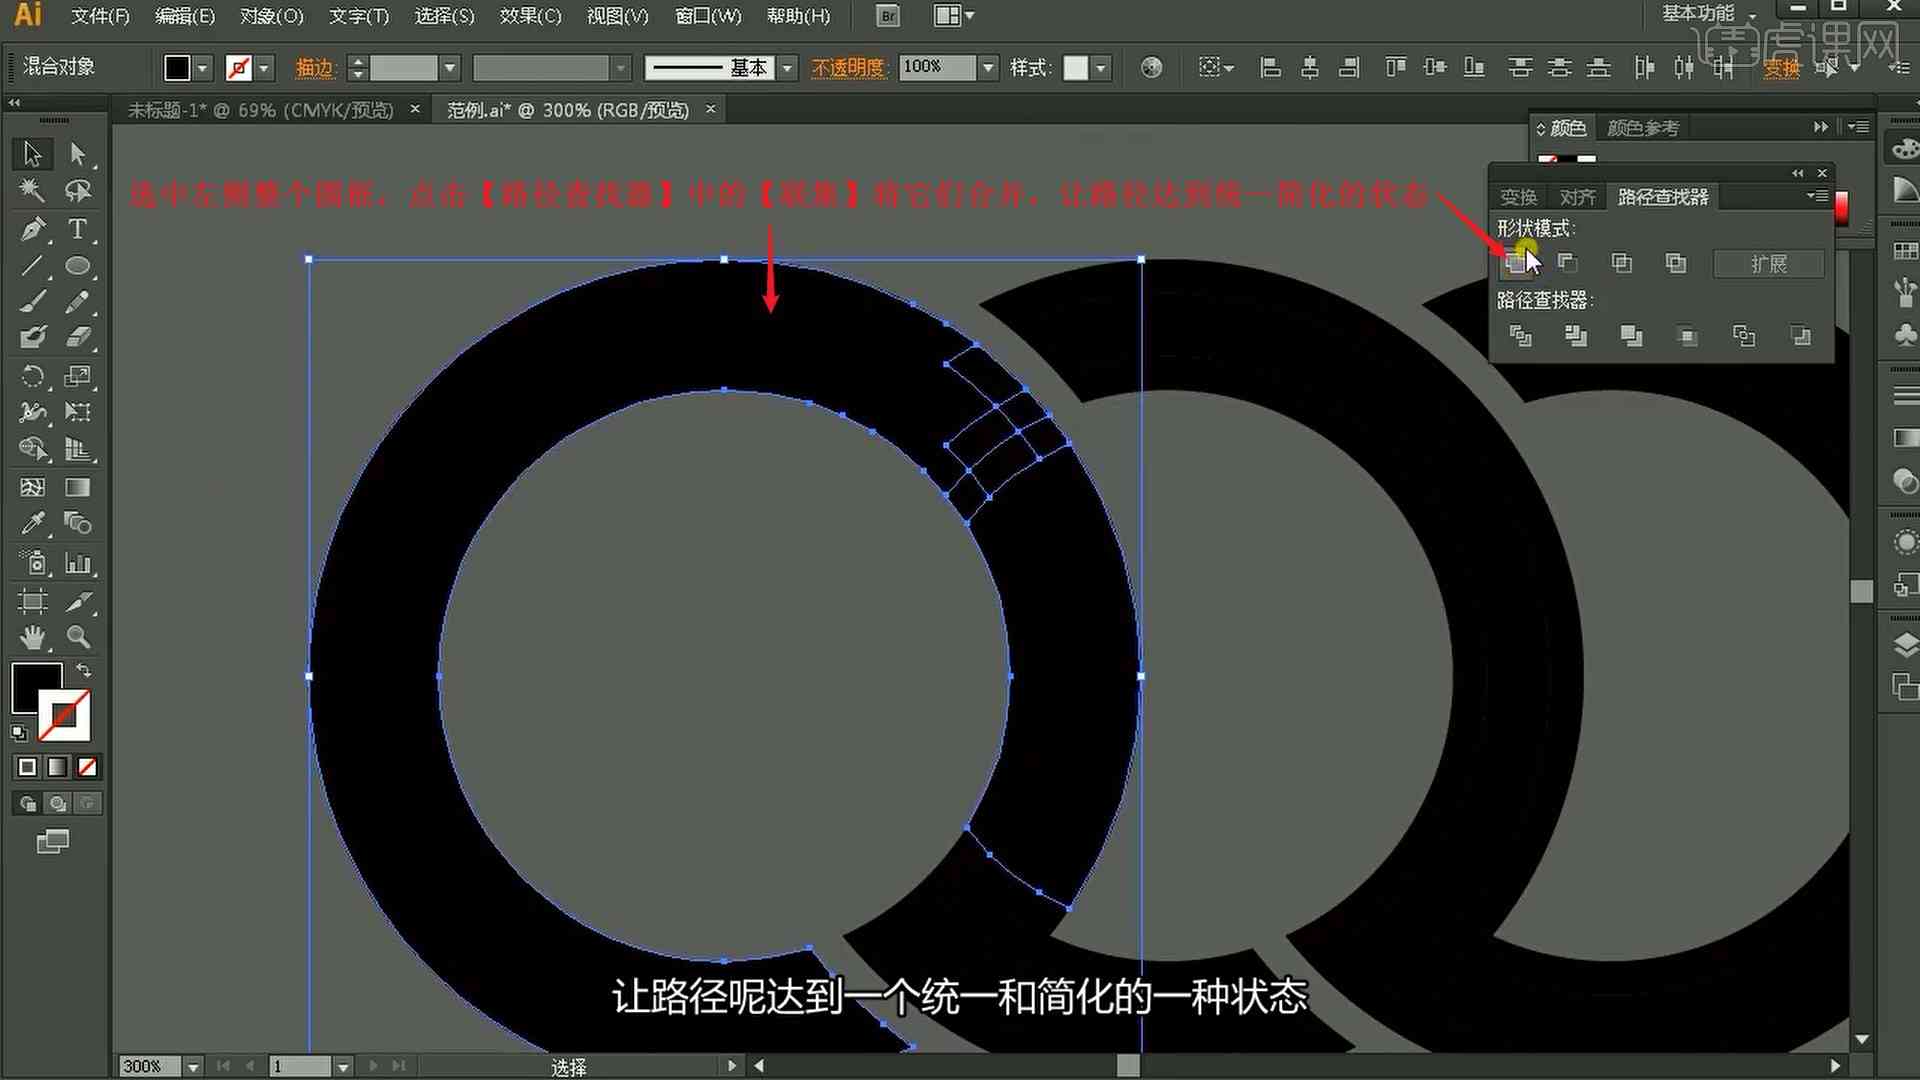The height and width of the screenshot is (1080, 1920).
Task: Open the 文件(F) menu
Action: (100, 16)
